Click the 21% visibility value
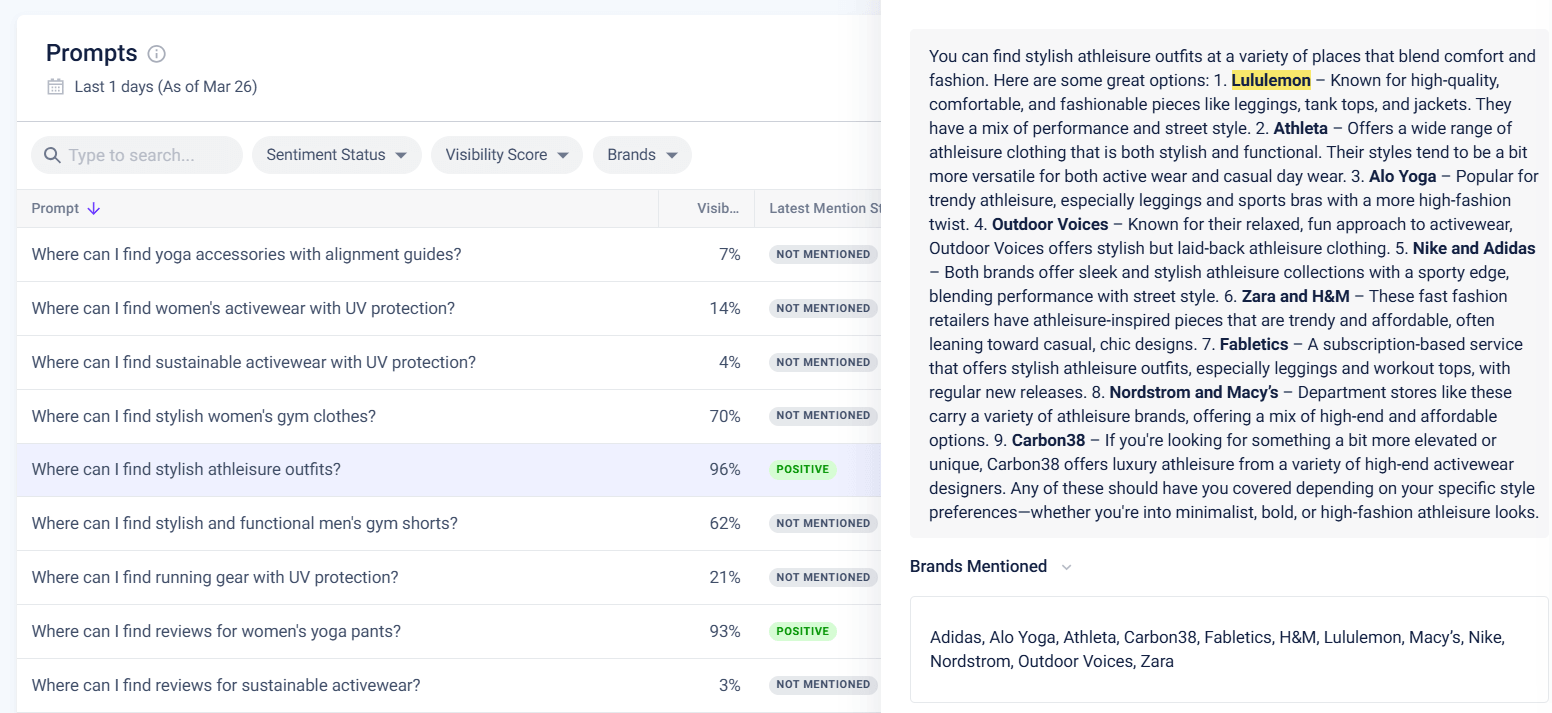The image size is (1552, 713). [x=725, y=577]
